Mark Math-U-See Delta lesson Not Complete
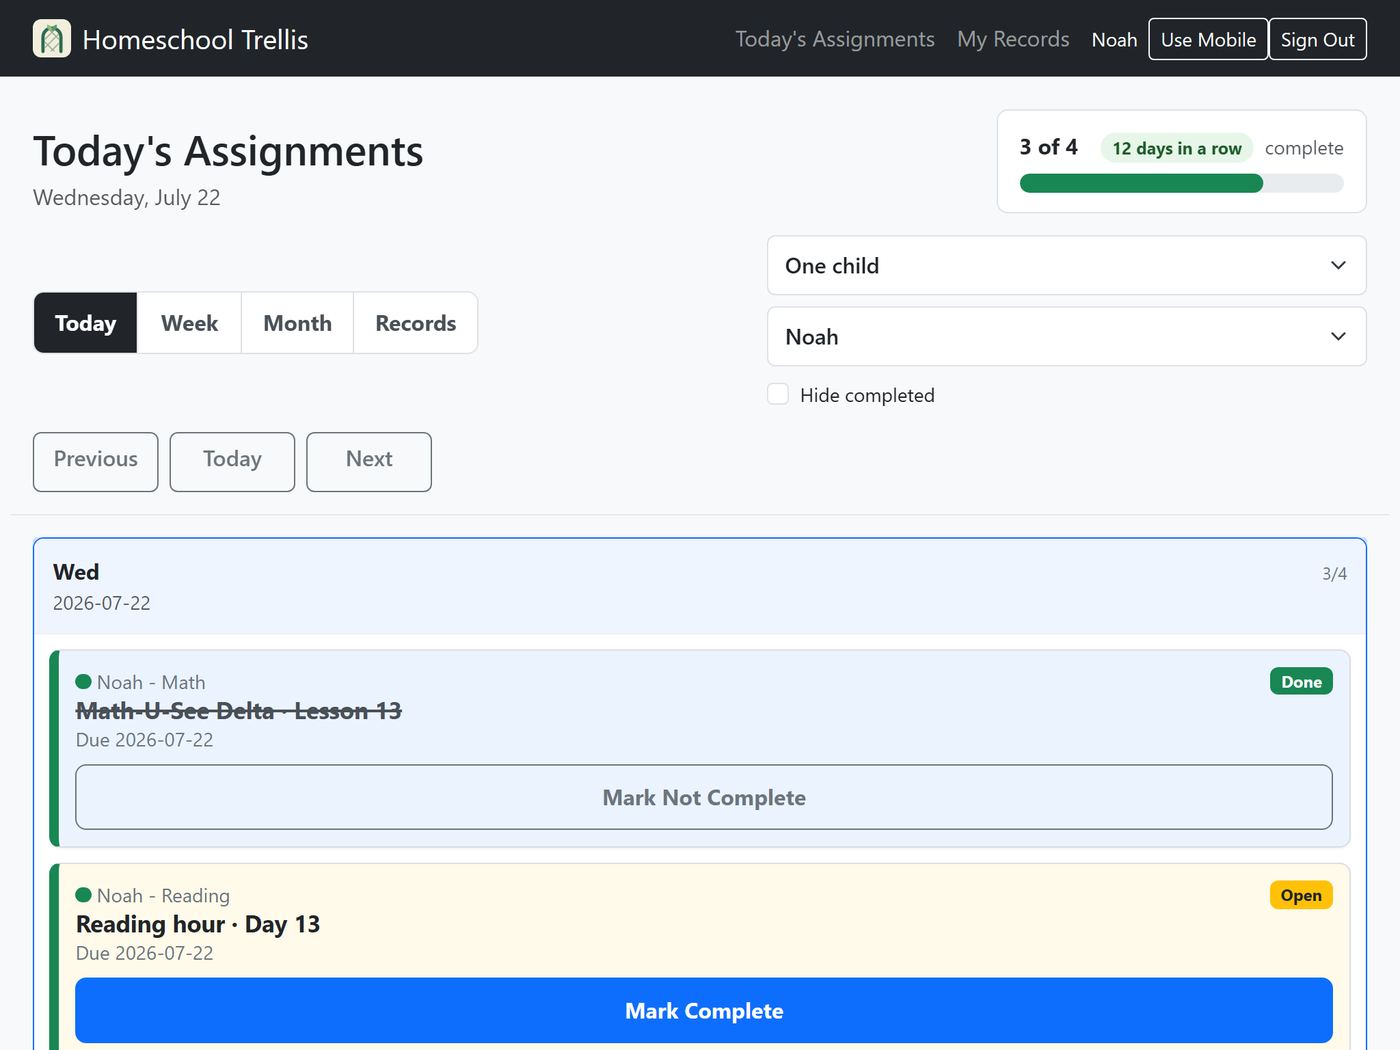This screenshot has height=1050, width=1400. click(x=704, y=797)
